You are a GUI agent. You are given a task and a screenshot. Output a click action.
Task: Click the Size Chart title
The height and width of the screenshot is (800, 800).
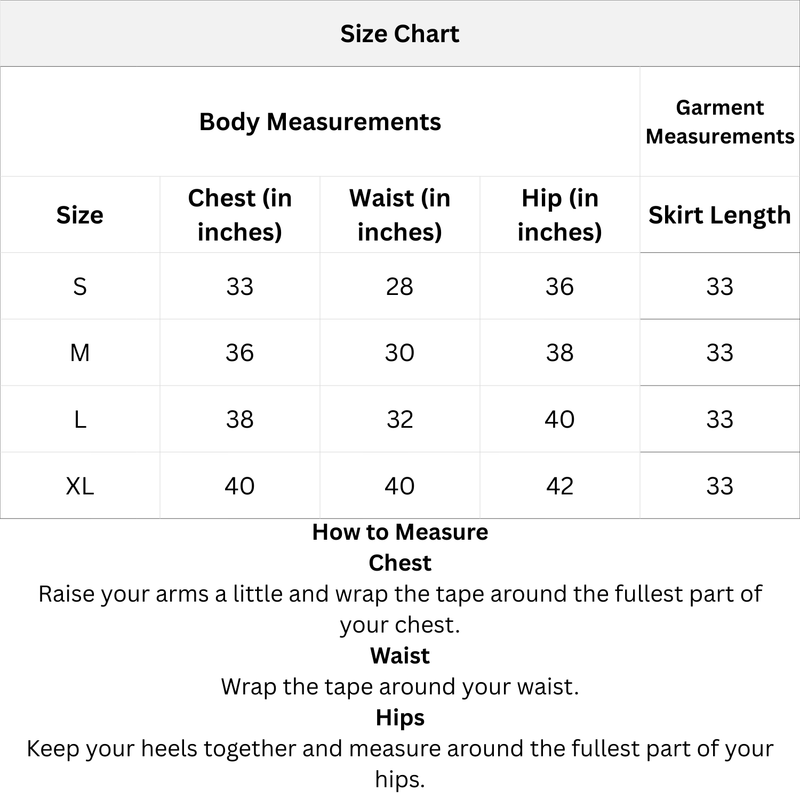pos(399,34)
